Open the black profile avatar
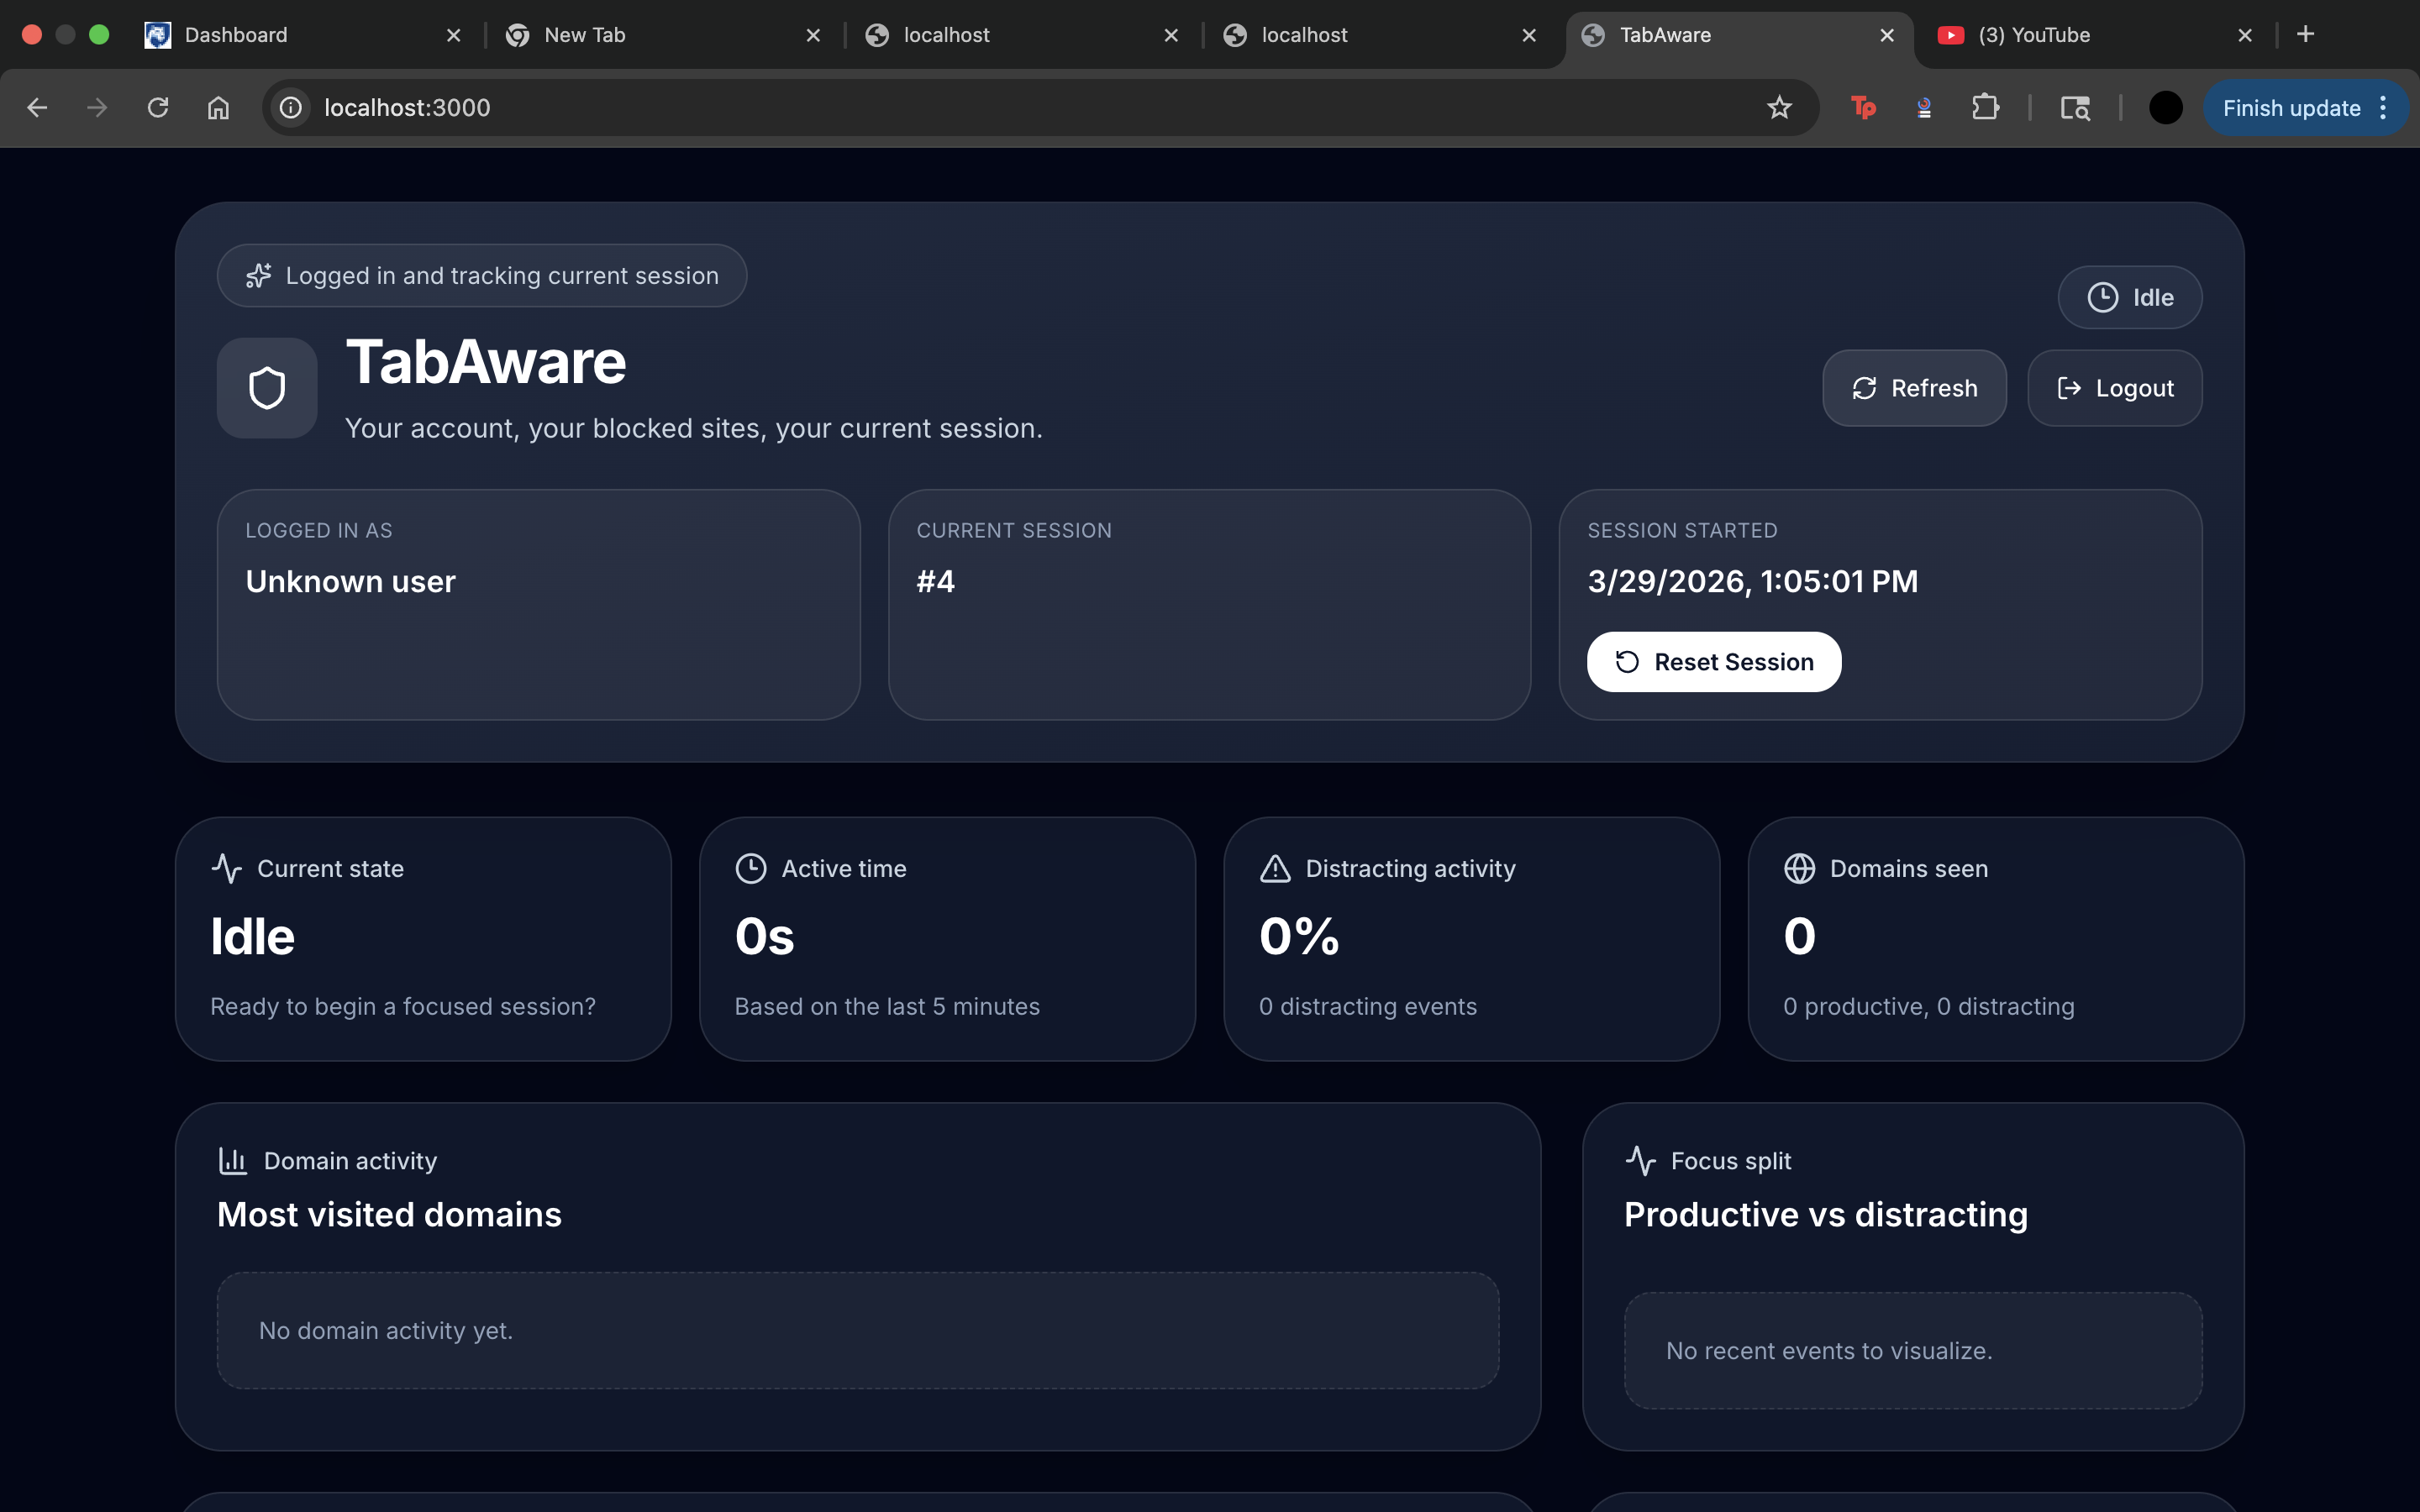This screenshot has width=2420, height=1512. (2165, 108)
